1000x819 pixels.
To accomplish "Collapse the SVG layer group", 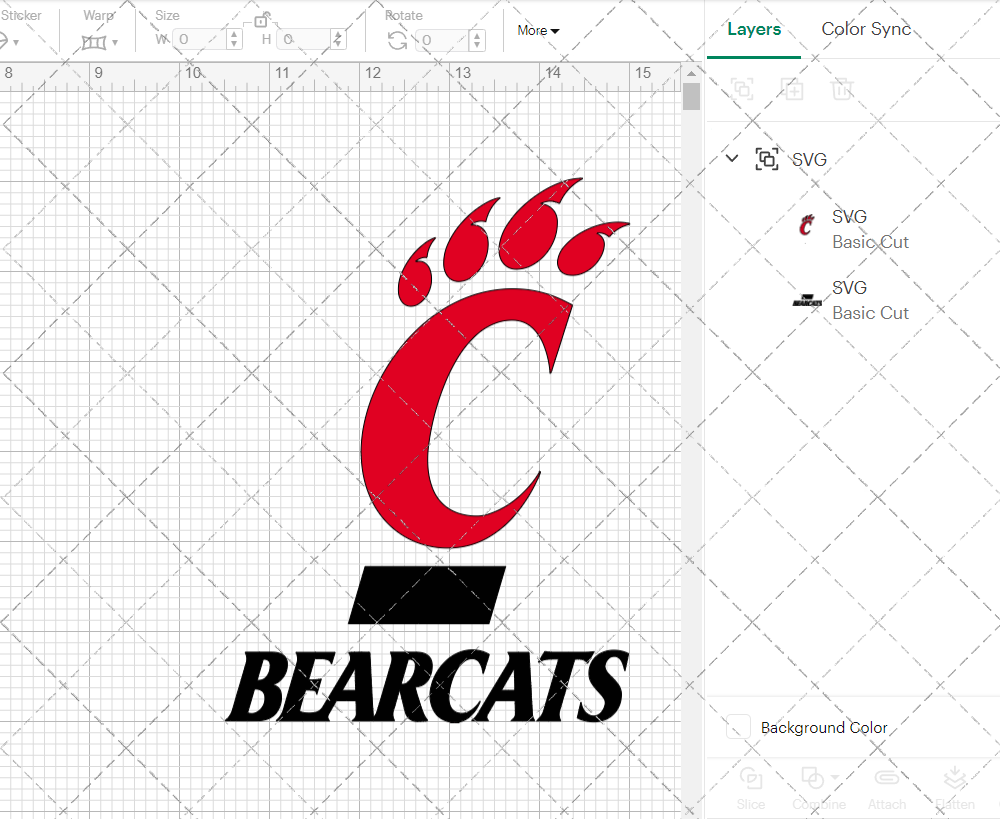I will point(731,158).
